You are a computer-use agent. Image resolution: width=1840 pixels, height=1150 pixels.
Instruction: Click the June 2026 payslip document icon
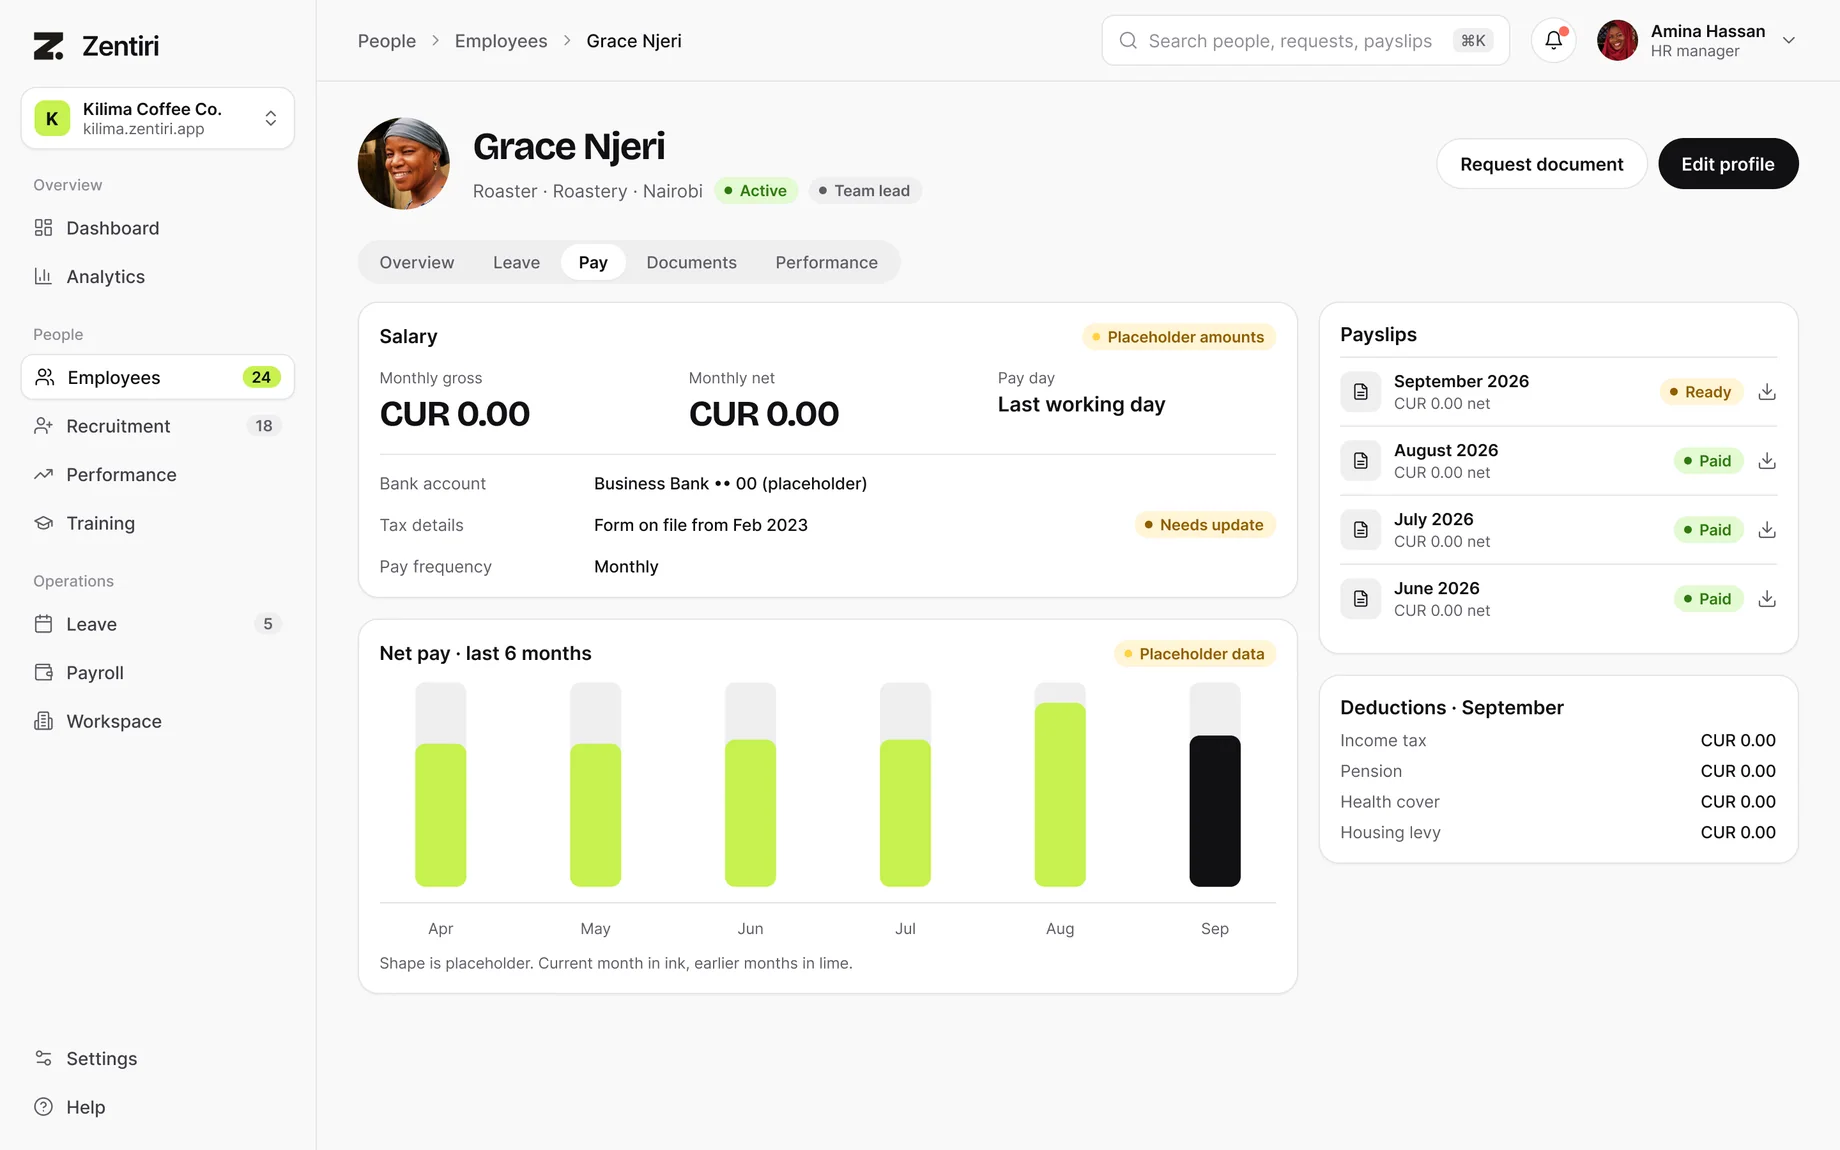pyautogui.click(x=1361, y=599)
